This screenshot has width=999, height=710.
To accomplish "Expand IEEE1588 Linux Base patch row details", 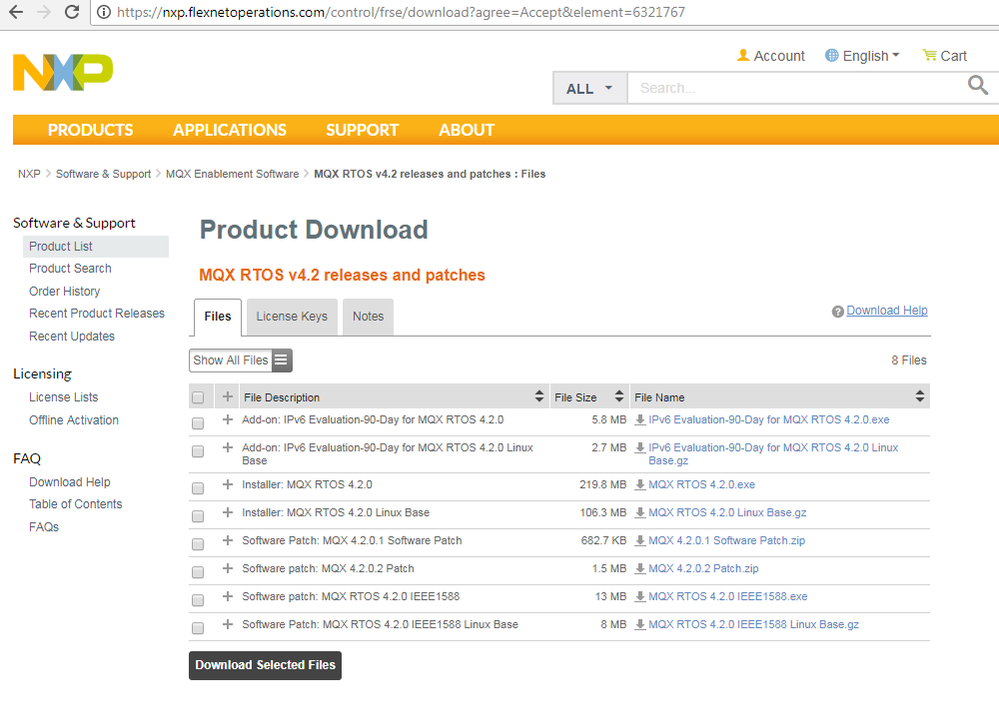I will 227,625.
